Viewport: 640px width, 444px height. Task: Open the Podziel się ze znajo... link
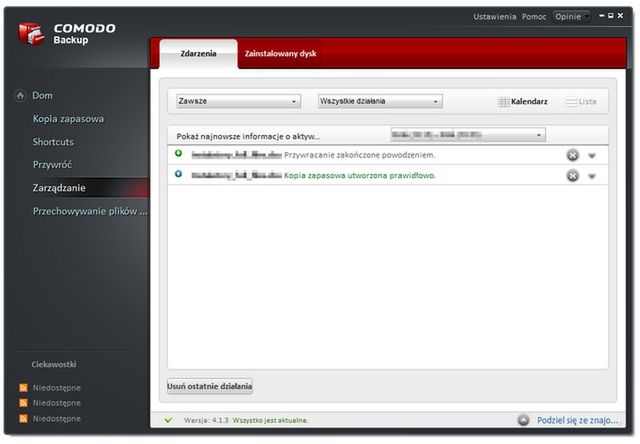click(578, 420)
